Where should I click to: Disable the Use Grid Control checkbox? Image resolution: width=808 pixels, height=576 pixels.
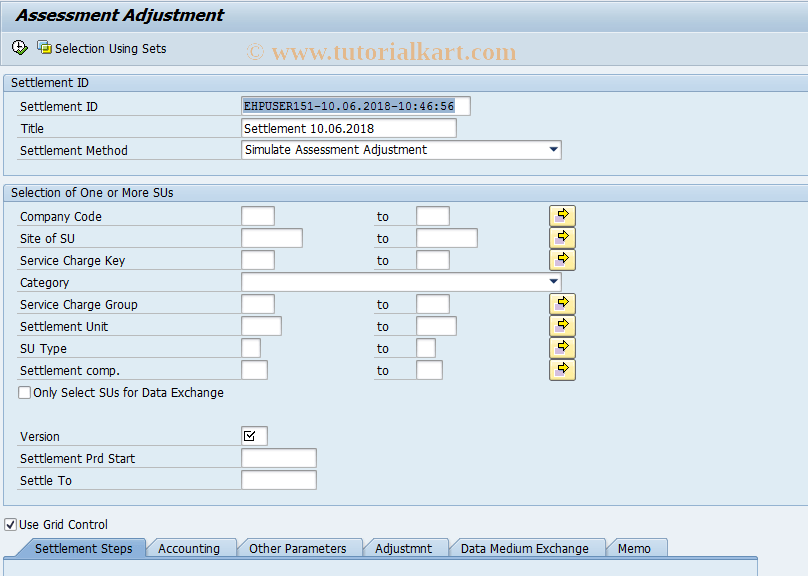click(9, 524)
